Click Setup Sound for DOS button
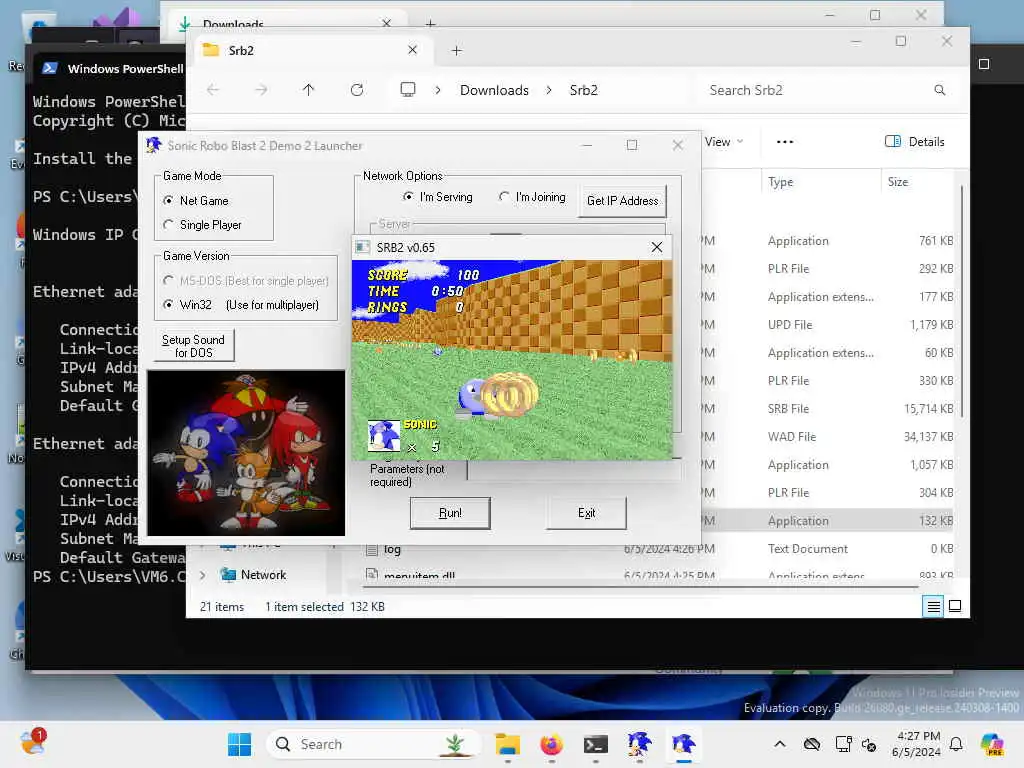Viewport: 1024px width, 768px height. tap(193, 346)
